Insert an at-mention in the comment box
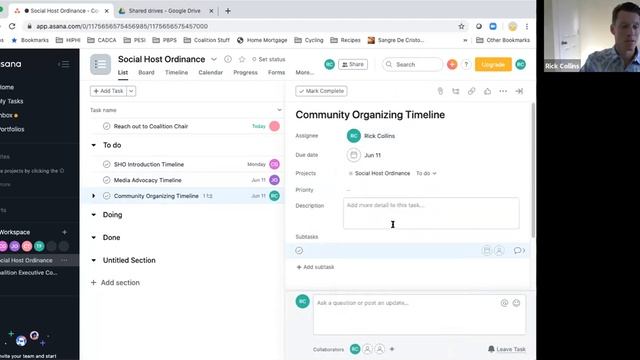This screenshot has width=640, height=360. tap(504, 303)
